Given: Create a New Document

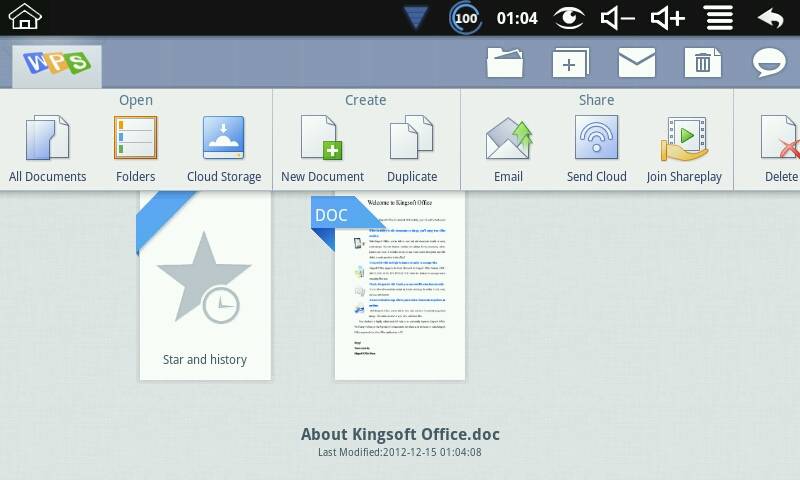Looking at the screenshot, I should tap(322, 149).
